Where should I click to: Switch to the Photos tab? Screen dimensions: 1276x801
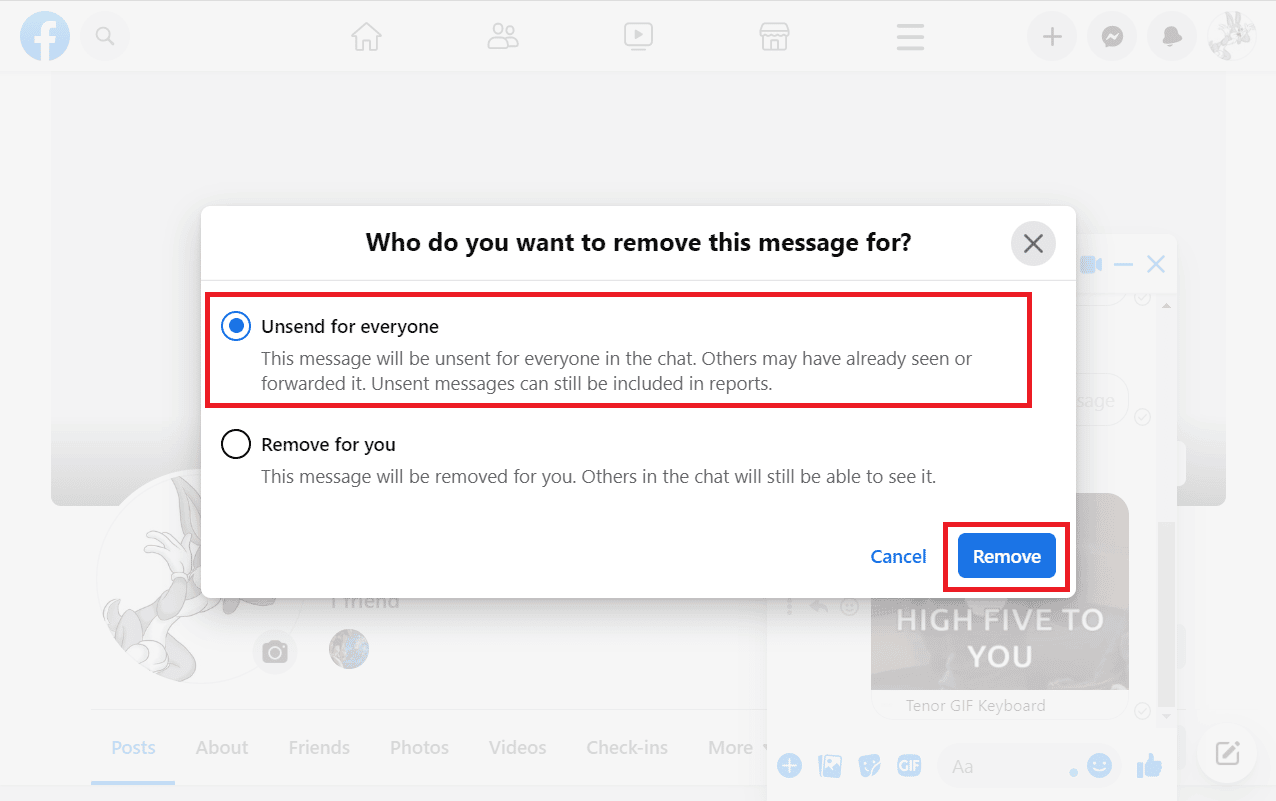419,747
